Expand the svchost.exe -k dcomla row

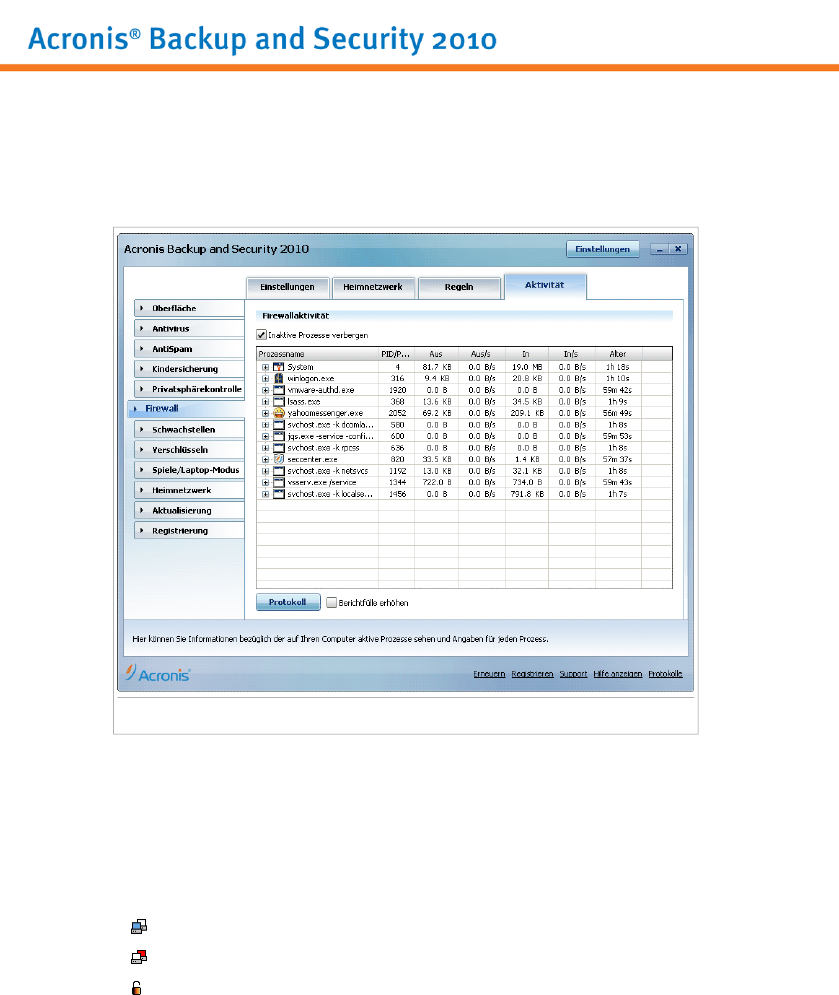point(265,425)
